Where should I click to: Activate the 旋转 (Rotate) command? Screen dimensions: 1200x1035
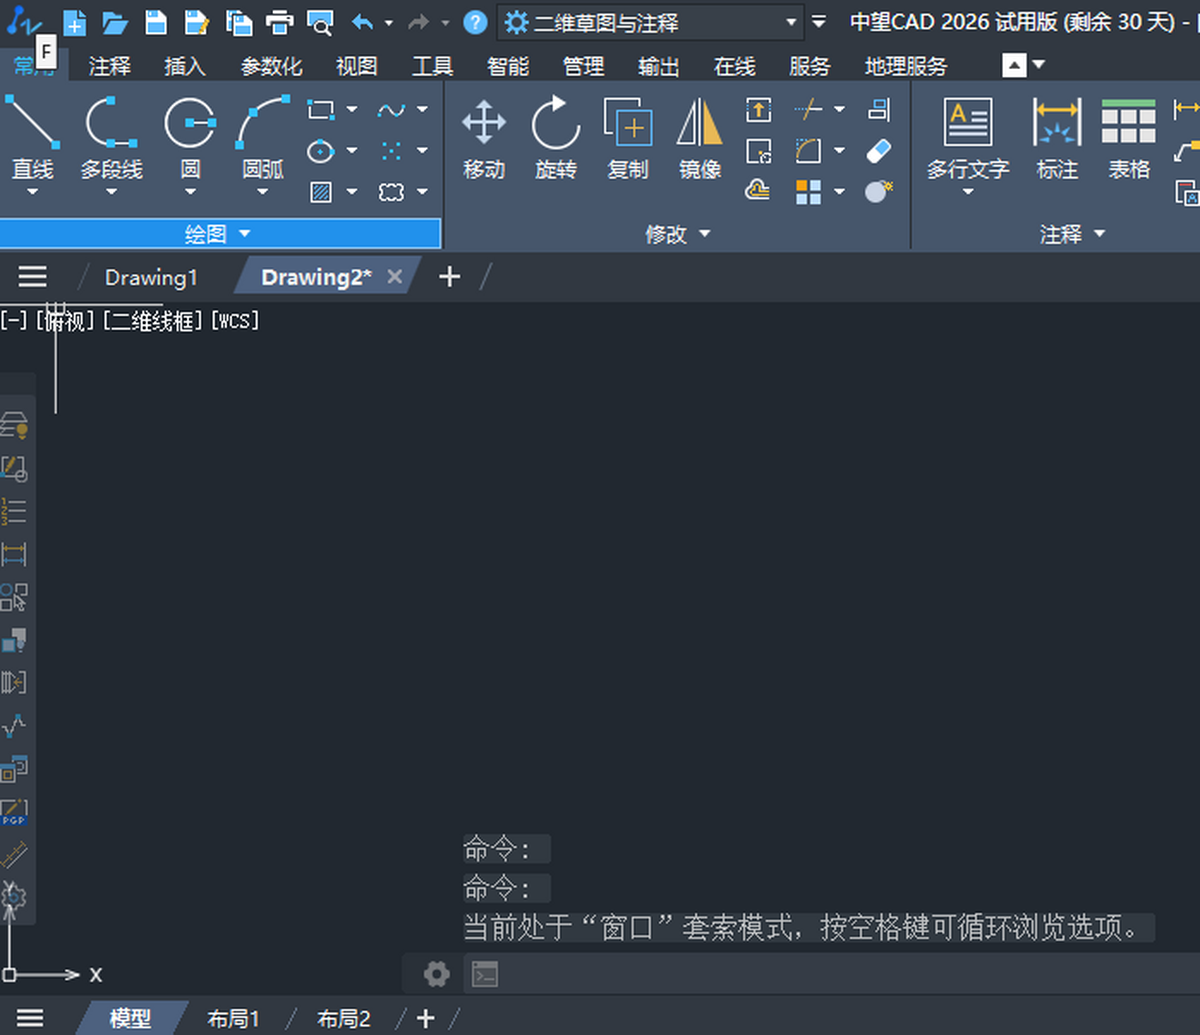[x=556, y=140]
